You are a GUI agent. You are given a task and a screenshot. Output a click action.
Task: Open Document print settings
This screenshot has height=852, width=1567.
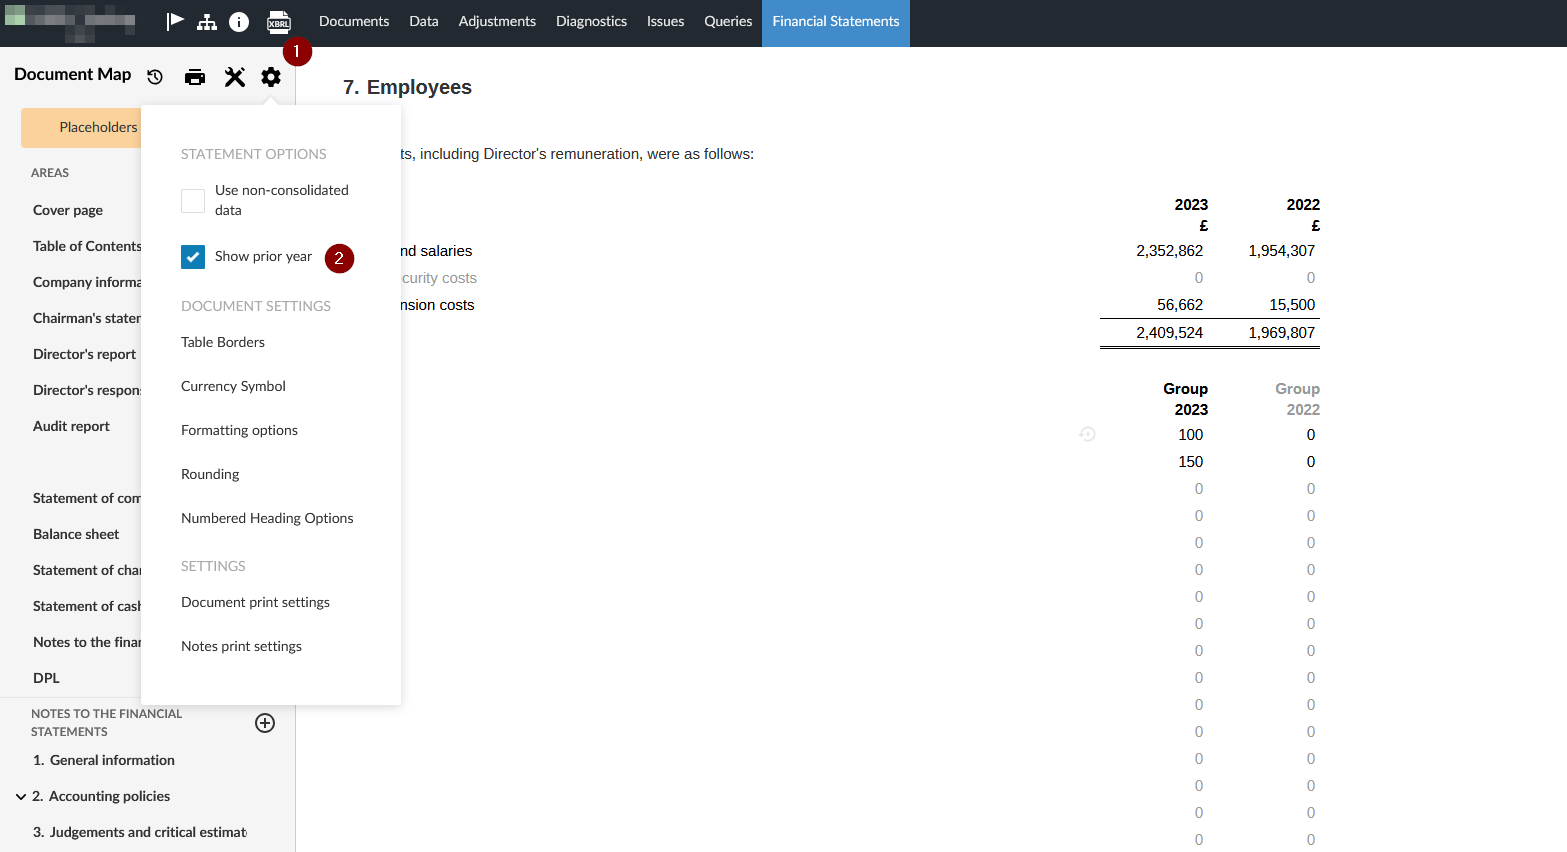click(x=255, y=602)
